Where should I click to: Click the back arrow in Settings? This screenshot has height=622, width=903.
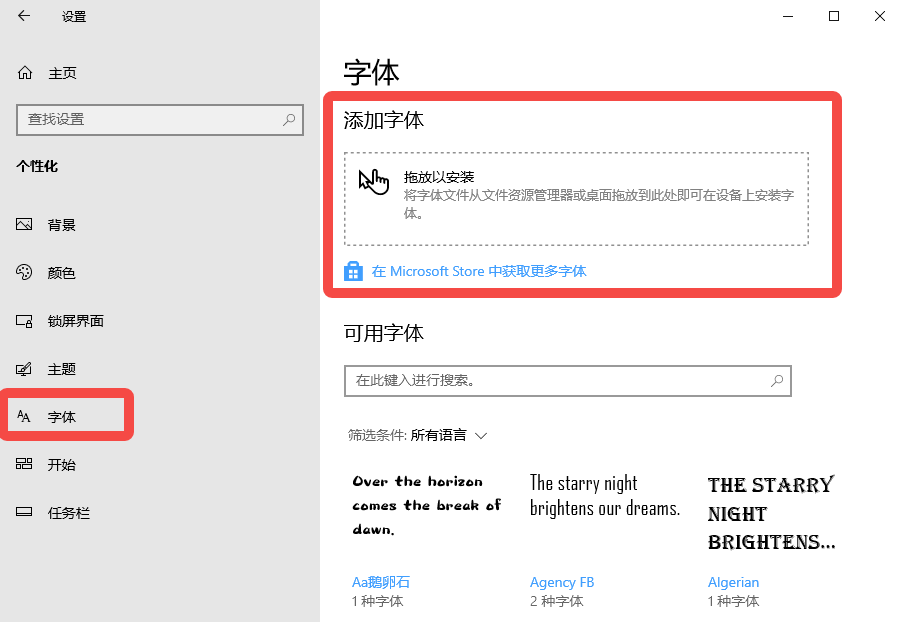[24, 16]
